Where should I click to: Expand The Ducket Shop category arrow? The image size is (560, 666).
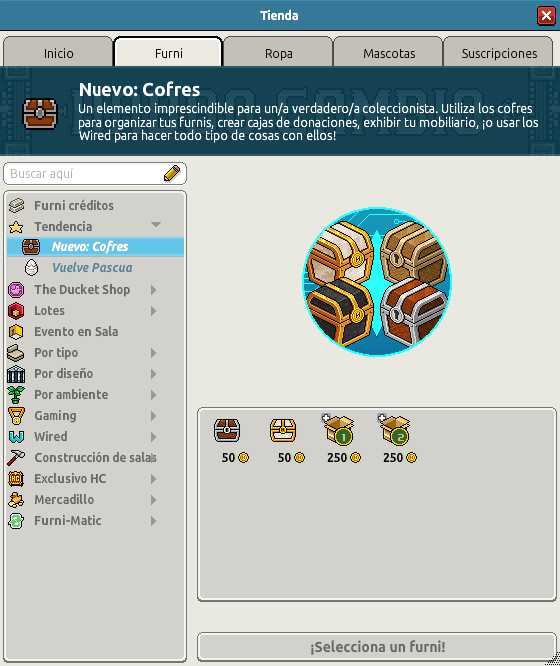pos(154,290)
